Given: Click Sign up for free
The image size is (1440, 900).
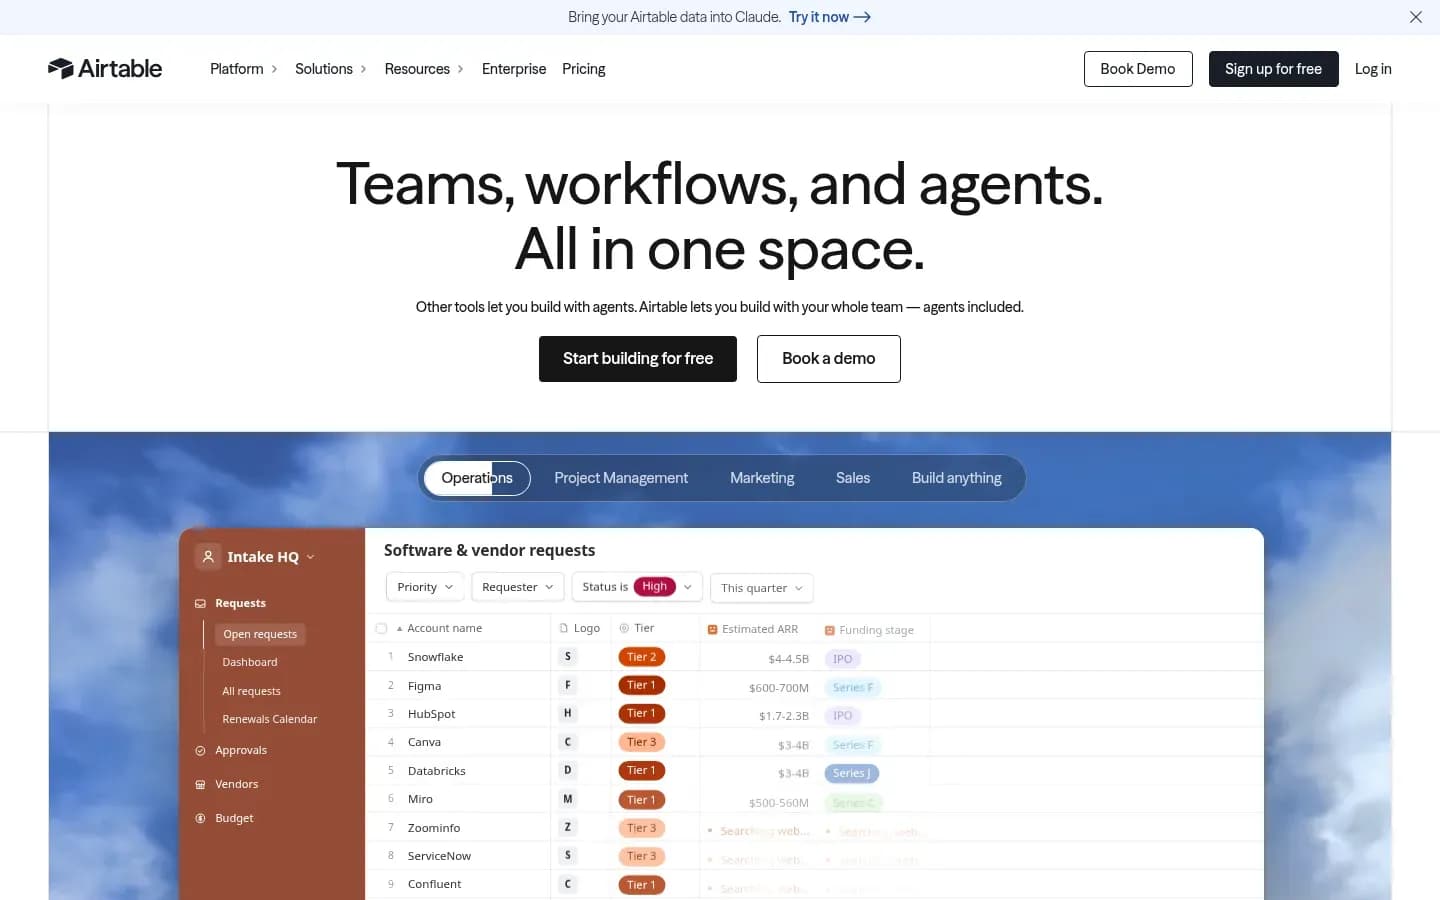Looking at the screenshot, I should pyautogui.click(x=1273, y=69).
